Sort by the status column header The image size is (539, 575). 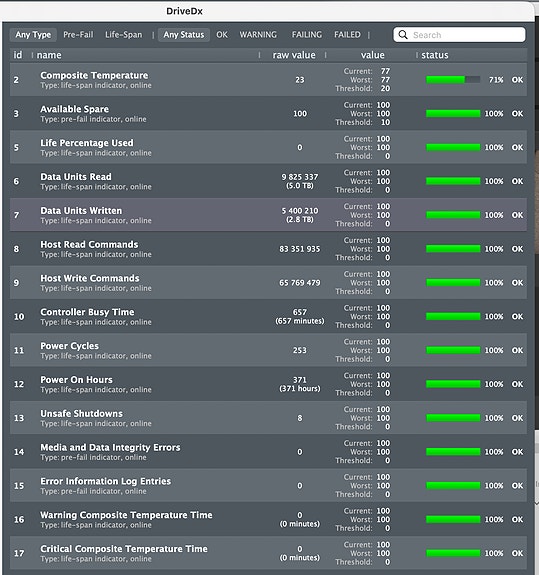[x=435, y=55]
